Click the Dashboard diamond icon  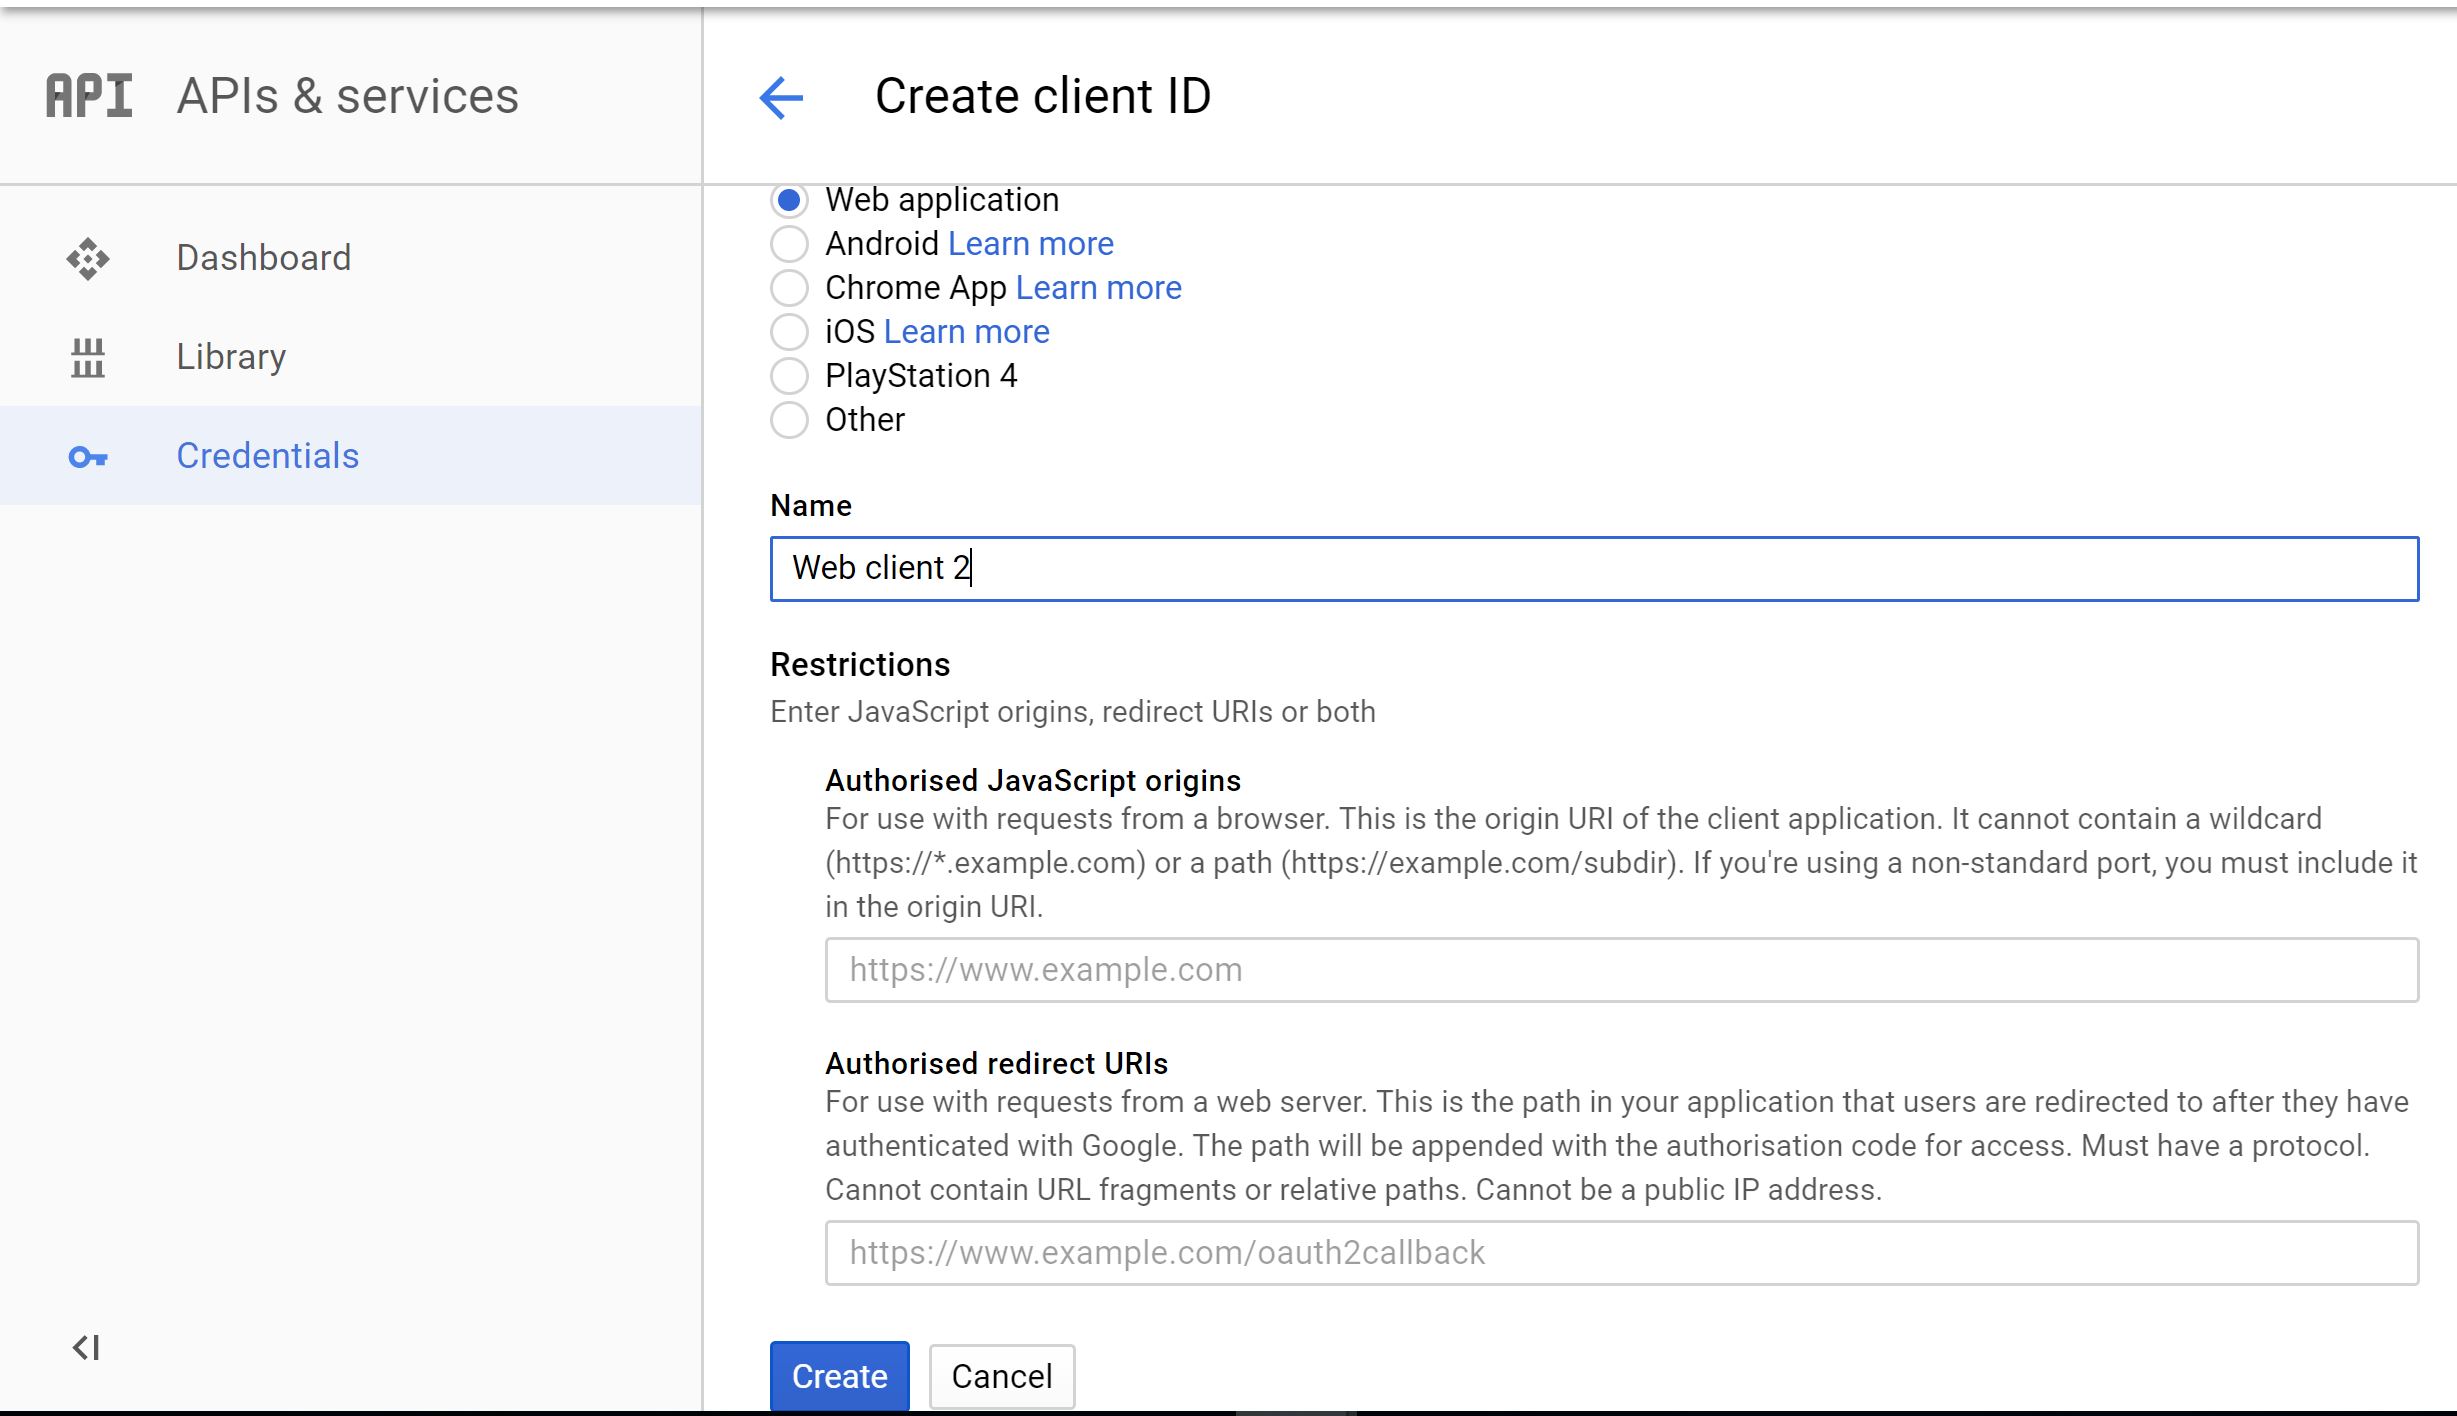click(88, 258)
